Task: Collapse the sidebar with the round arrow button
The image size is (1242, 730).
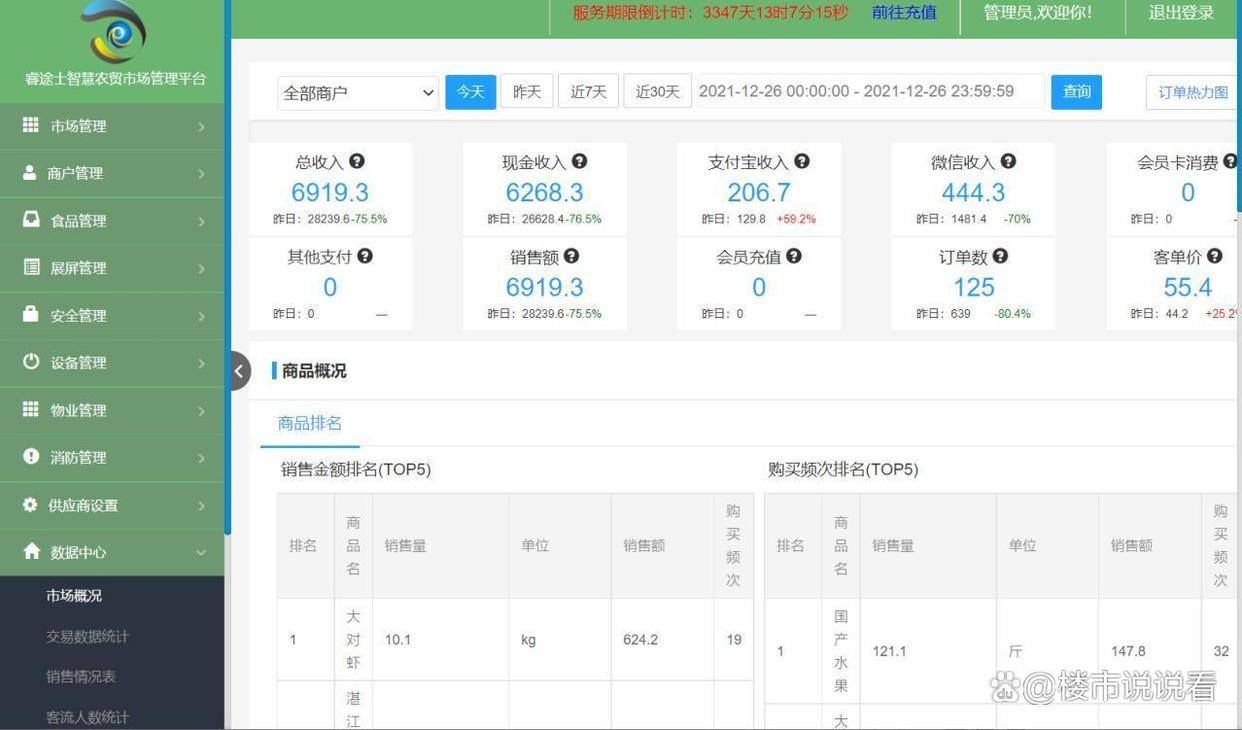Action: click(239, 371)
